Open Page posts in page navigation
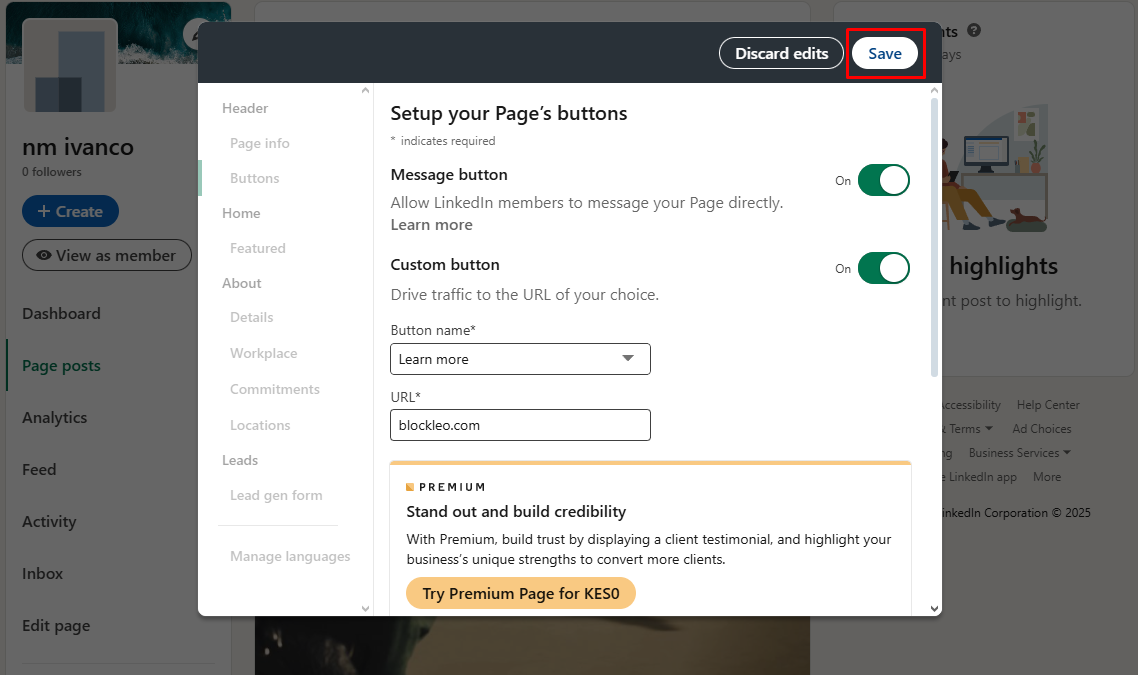 tap(62, 366)
